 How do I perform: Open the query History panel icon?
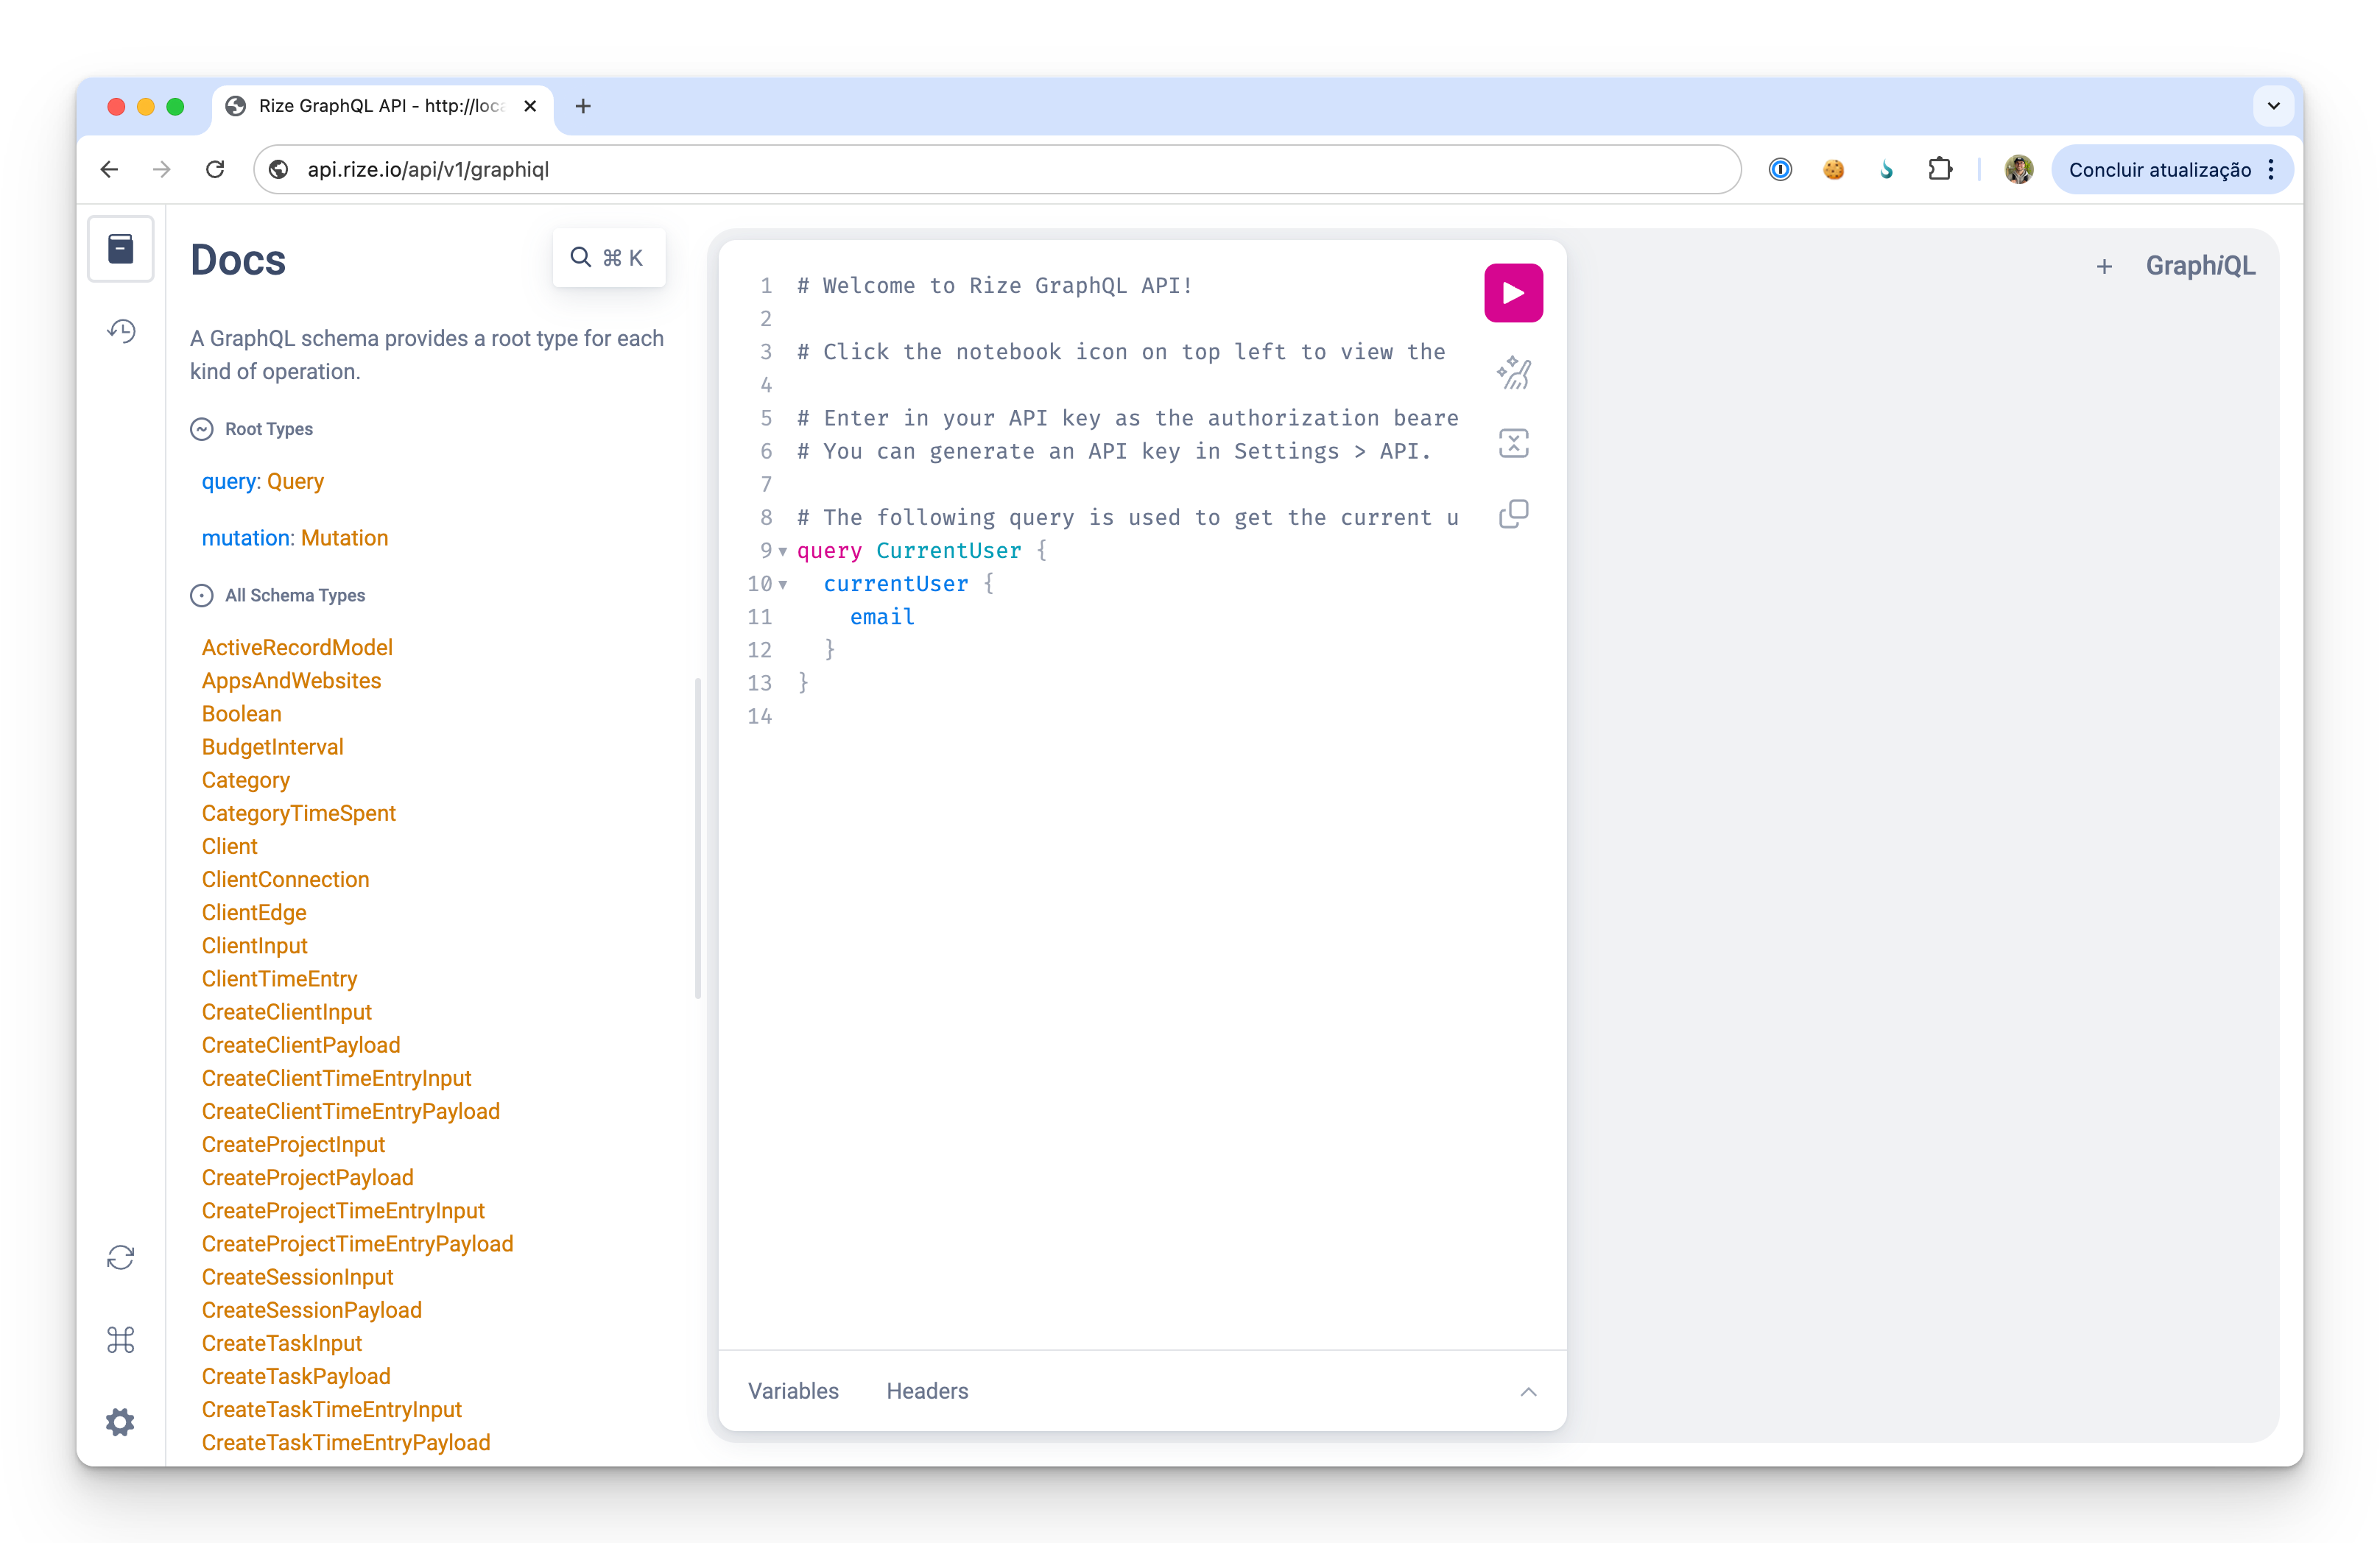[x=121, y=331]
